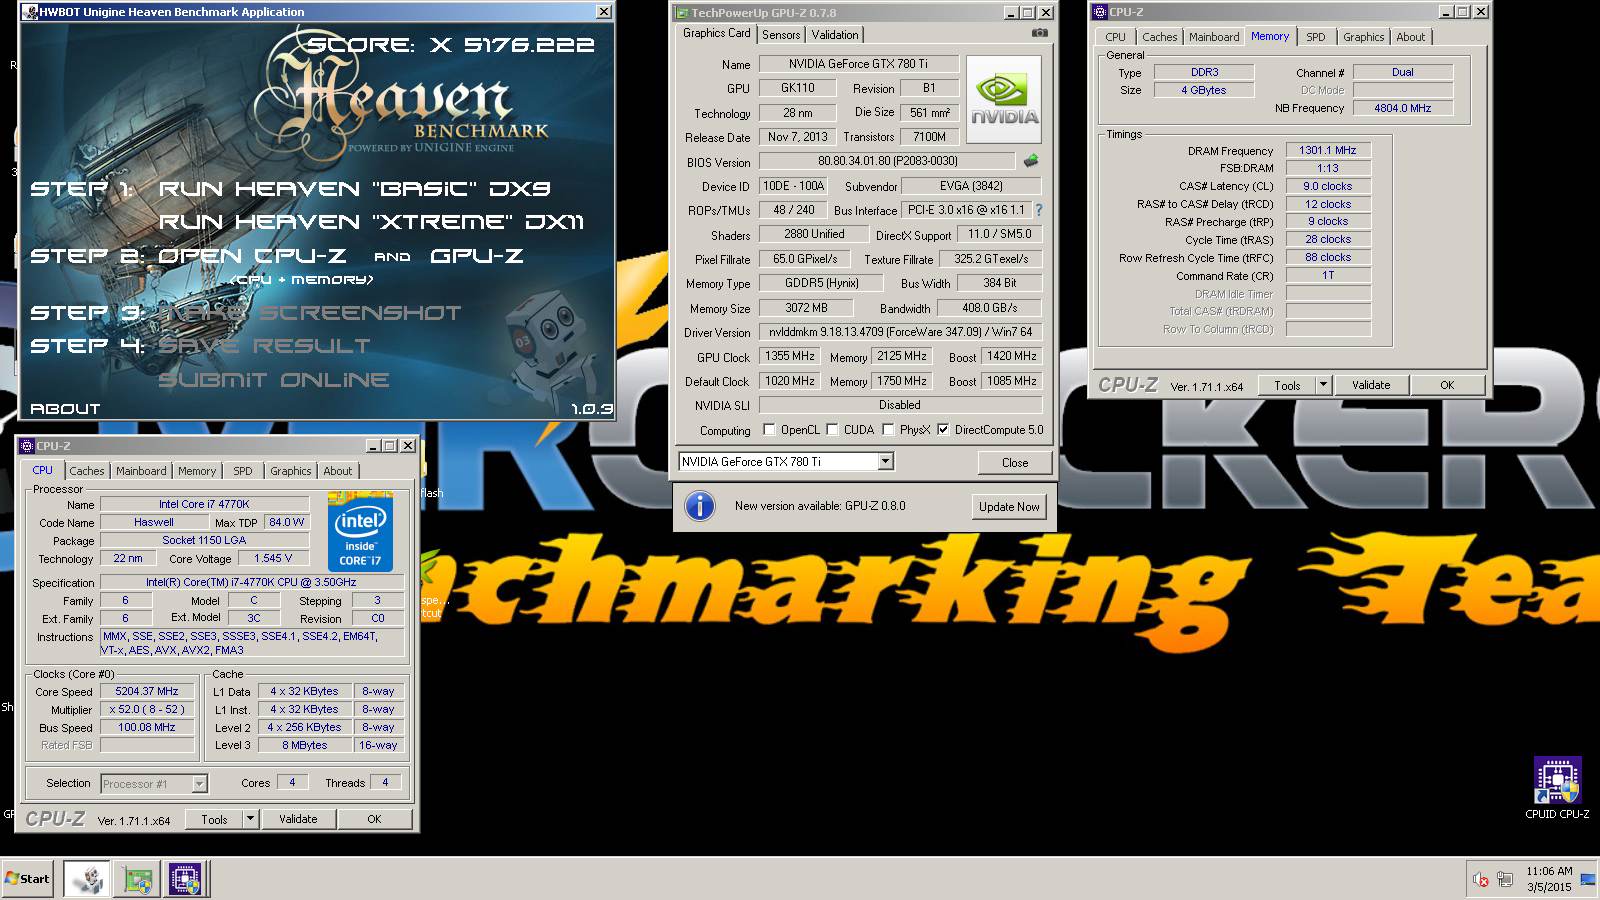This screenshot has width=1600, height=900.
Task: Click the BIOS save chip icon in GPU-Z
Action: [x=1031, y=160]
